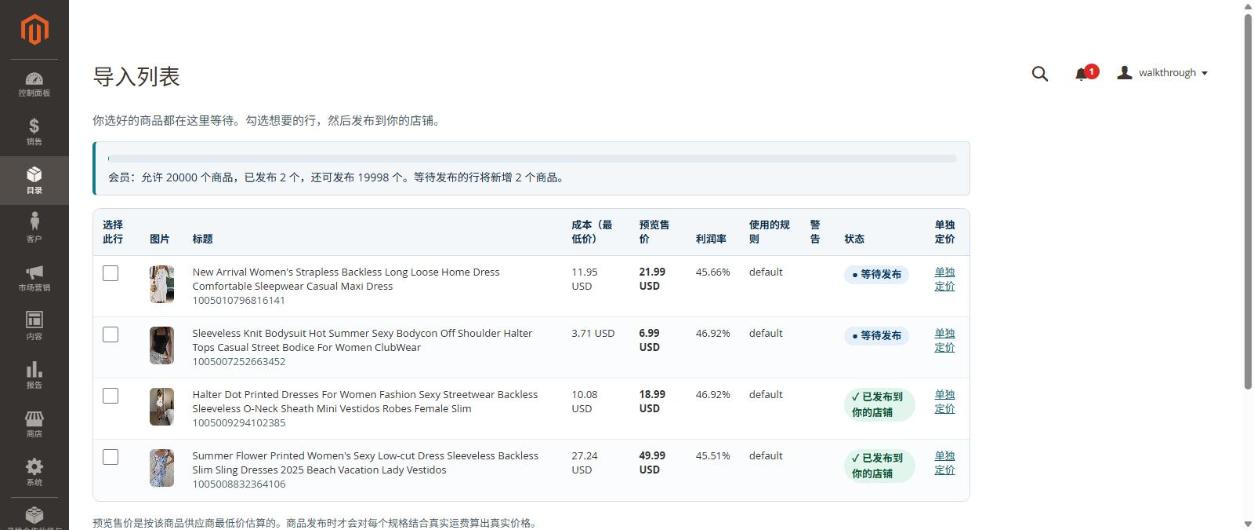The height and width of the screenshot is (530, 1254).
Task: Click 已发布到你的店铺 badge in Summer Flower row
Action: pos(880,466)
